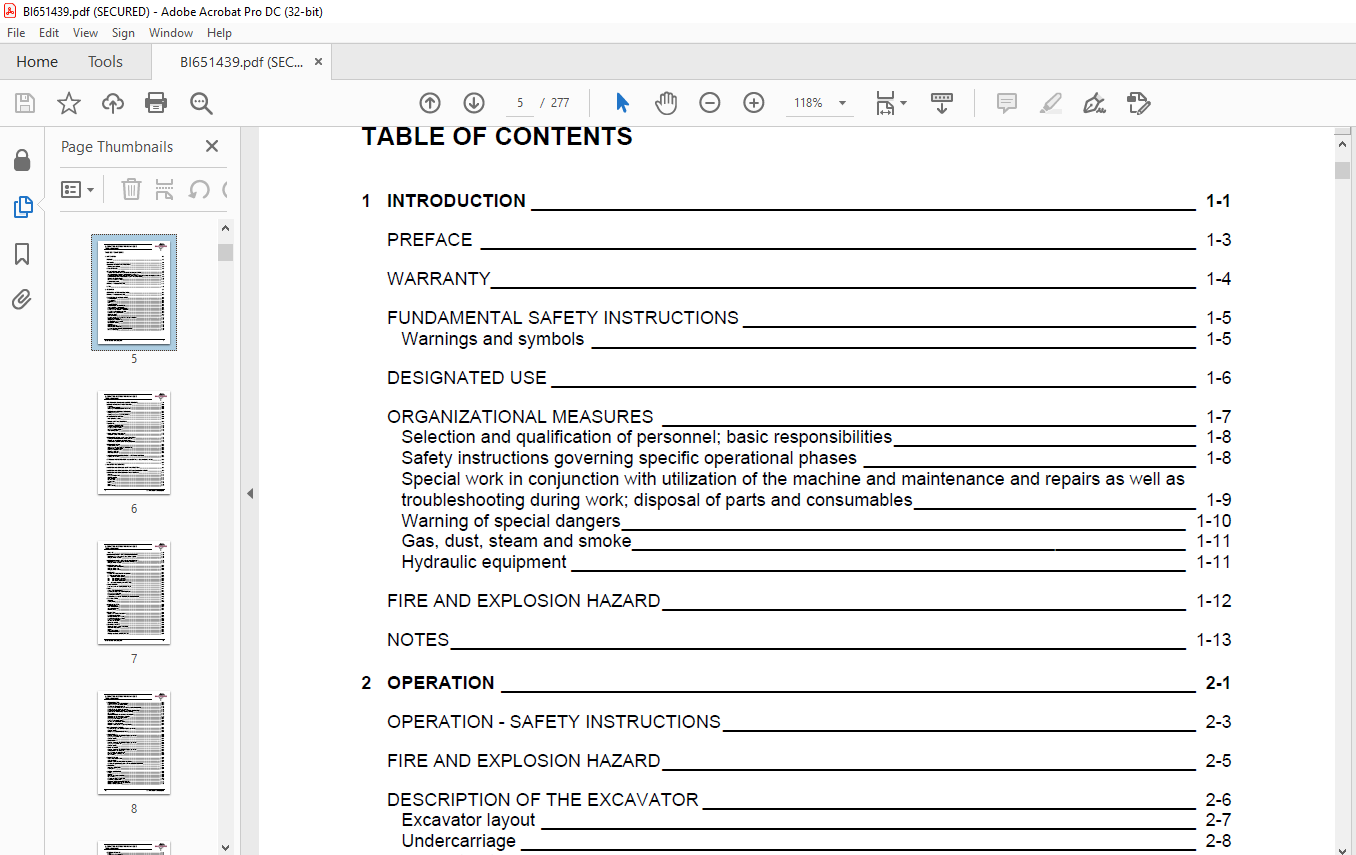Open the Sign menu
This screenshot has height=855, width=1356.
[x=123, y=33]
